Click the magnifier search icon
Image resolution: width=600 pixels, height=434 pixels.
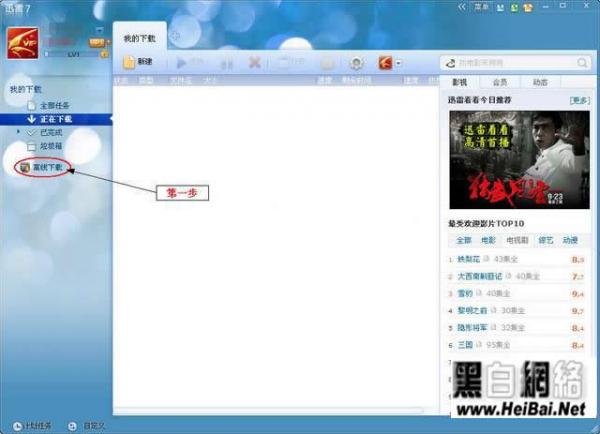tap(582, 63)
